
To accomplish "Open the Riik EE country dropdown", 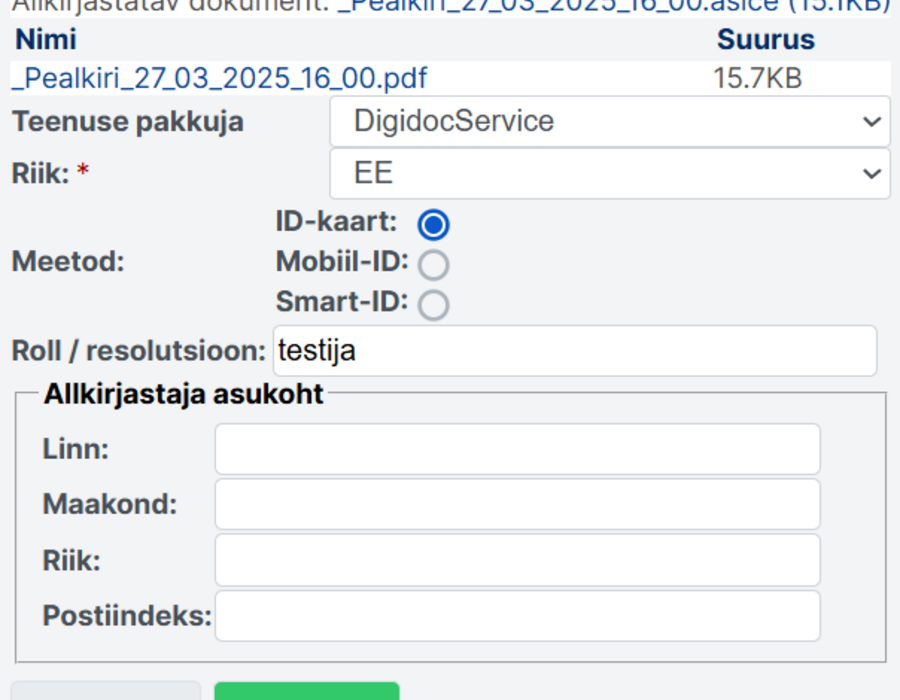I will tap(610, 173).
